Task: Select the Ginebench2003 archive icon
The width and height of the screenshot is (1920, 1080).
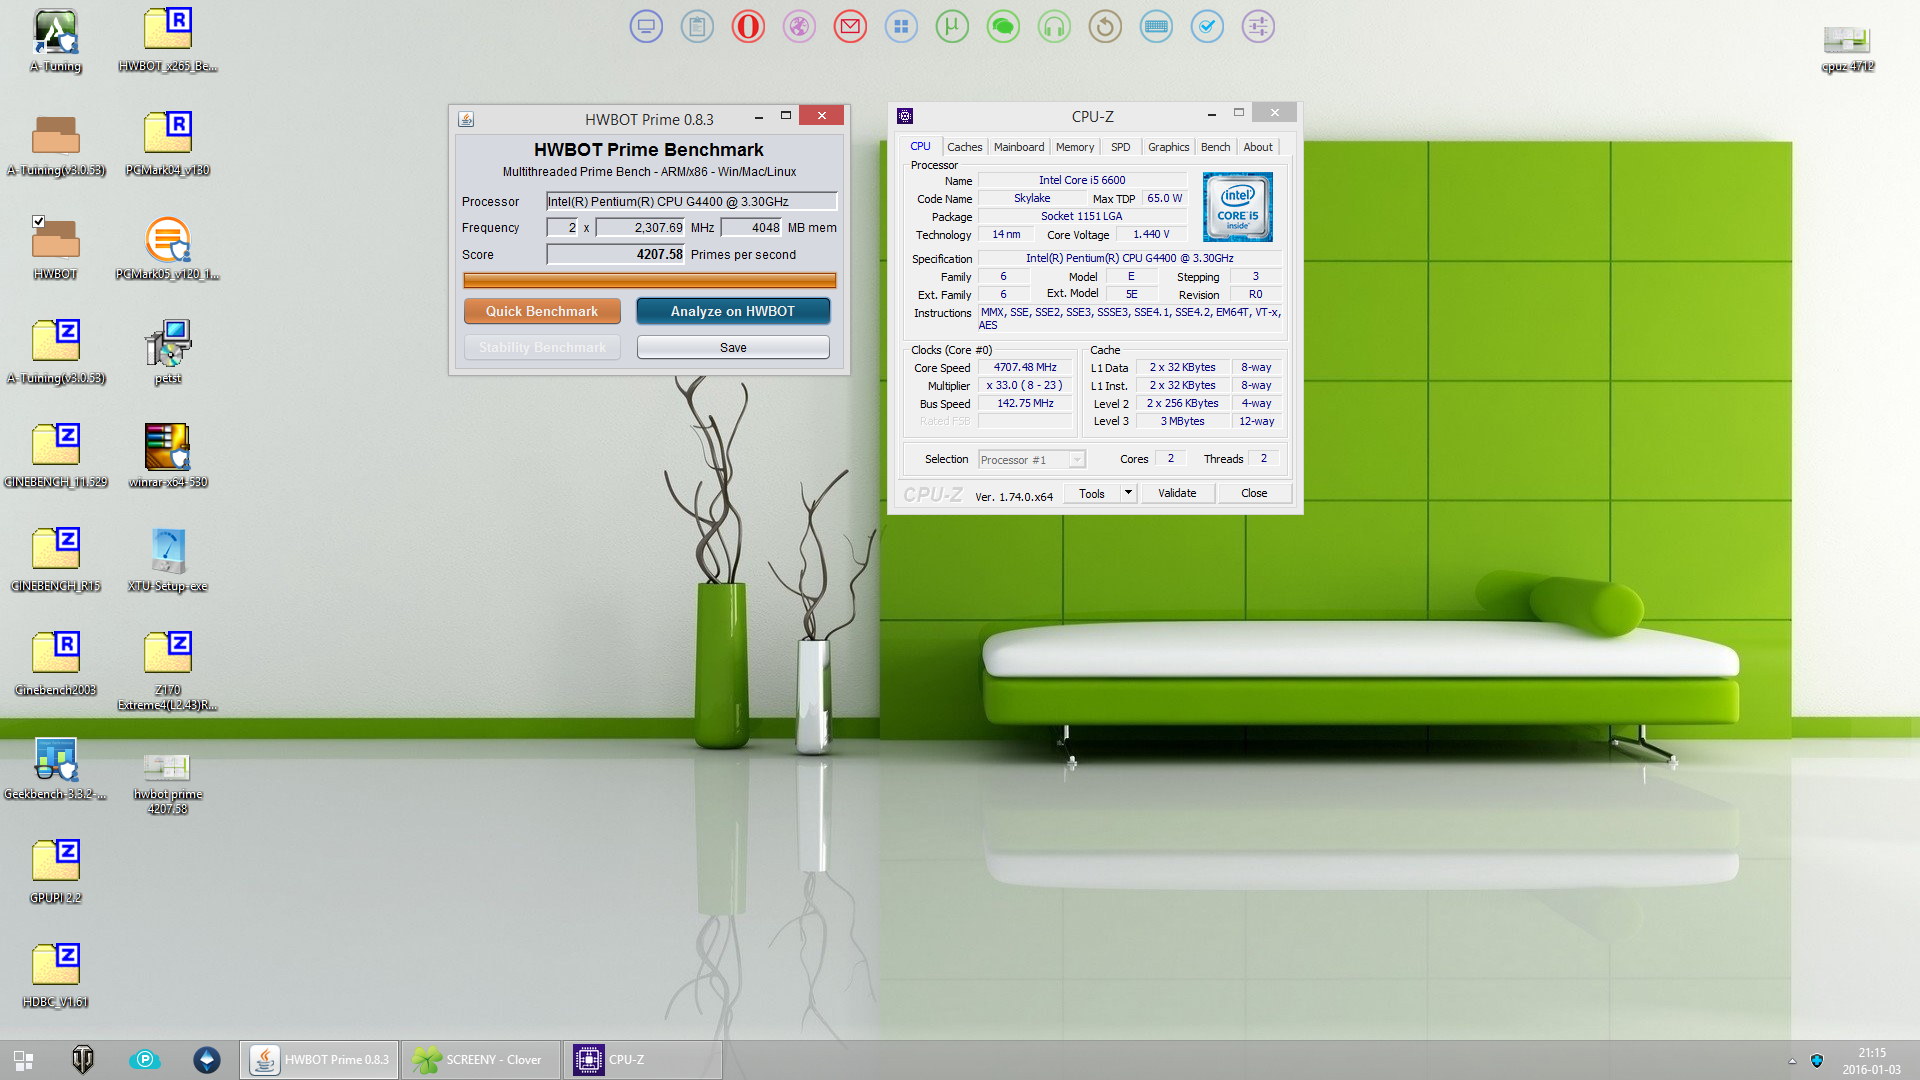Action: (x=56, y=664)
